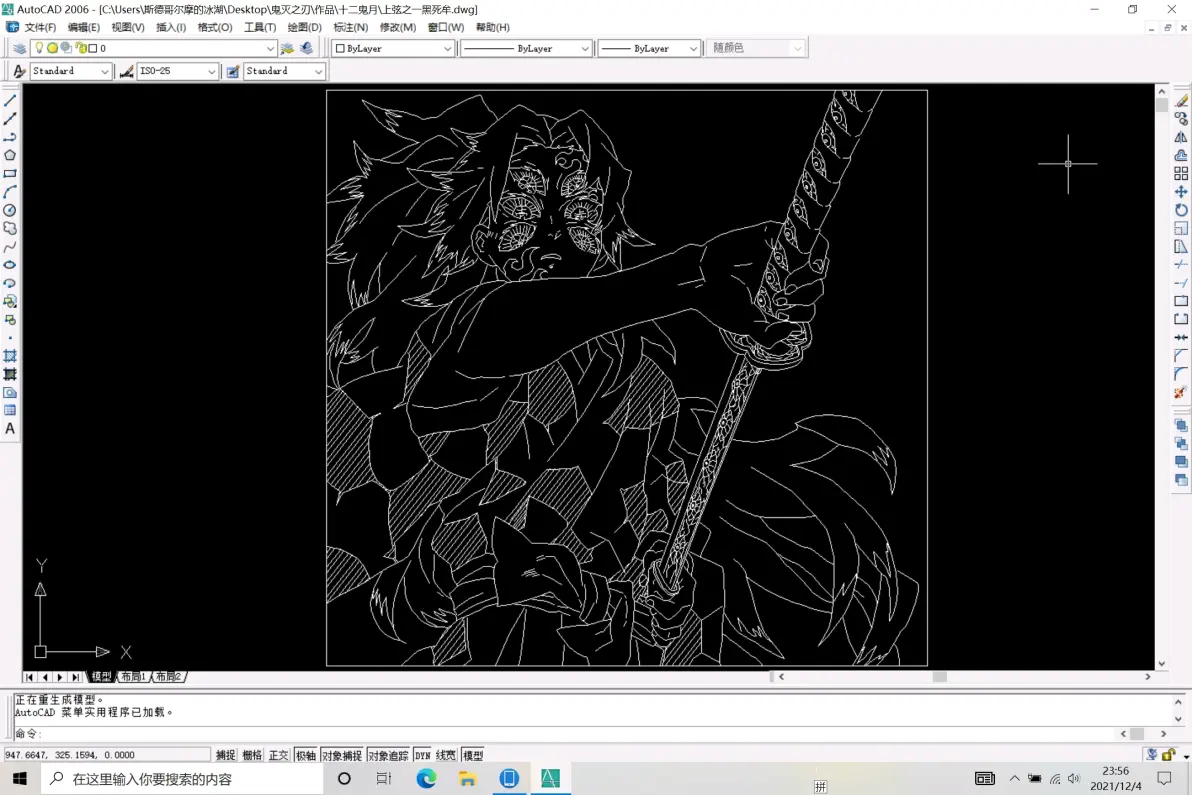1192x795 pixels.
Task: Select the Ellipse tool
Action: tap(10, 265)
